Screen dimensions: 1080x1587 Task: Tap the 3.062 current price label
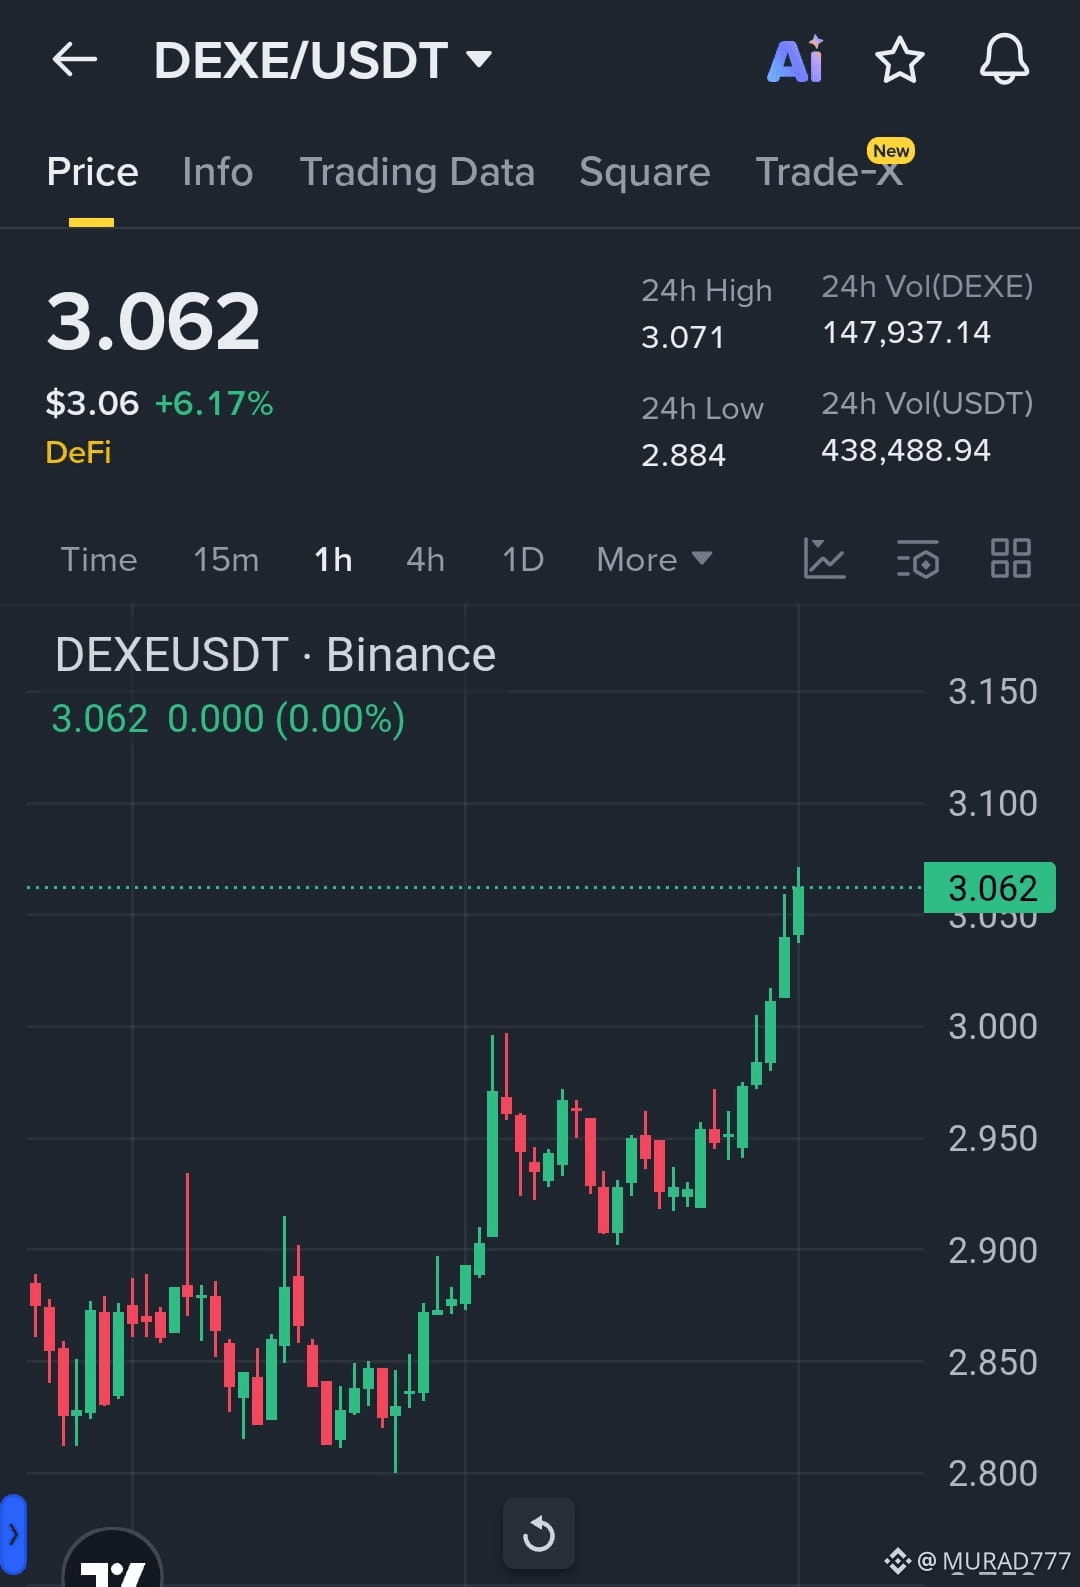click(x=990, y=887)
